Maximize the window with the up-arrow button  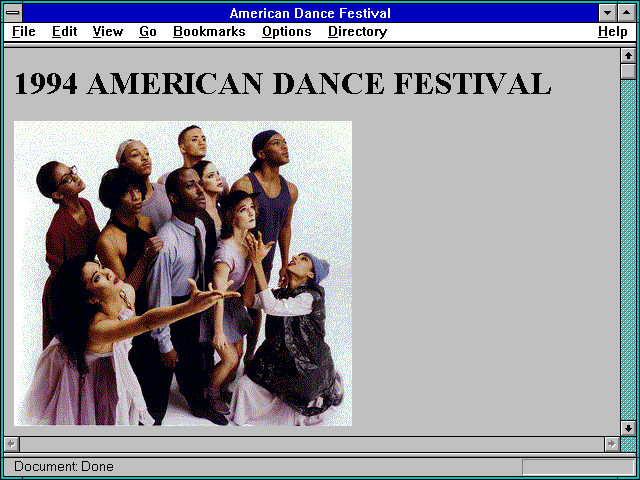(627, 13)
